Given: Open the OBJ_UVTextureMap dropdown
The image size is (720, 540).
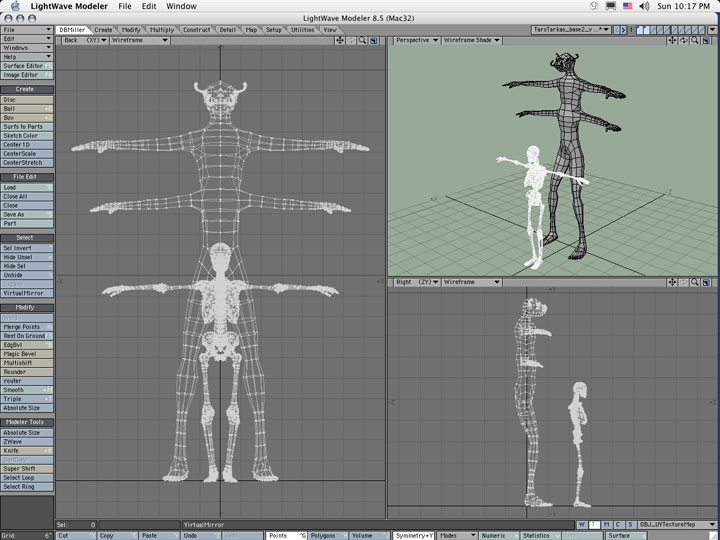Looking at the screenshot, I should (677, 524).
